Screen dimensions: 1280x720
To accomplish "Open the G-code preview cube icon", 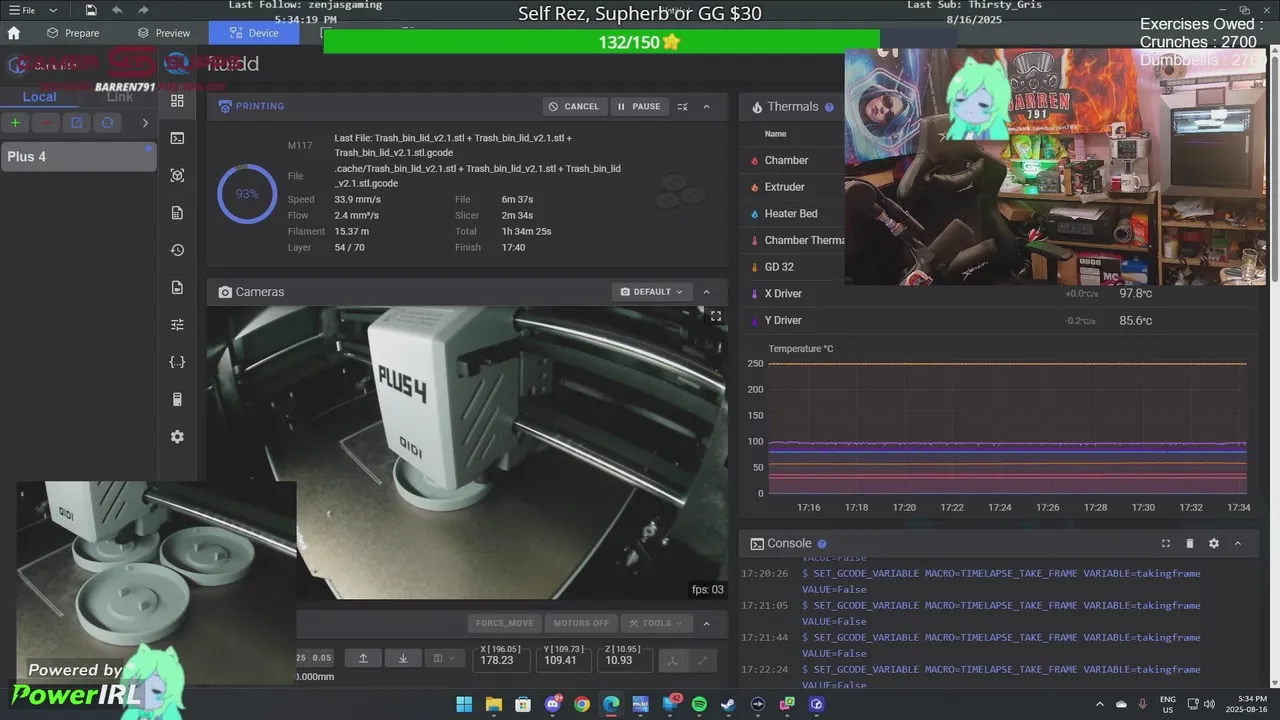I will 177,176.
